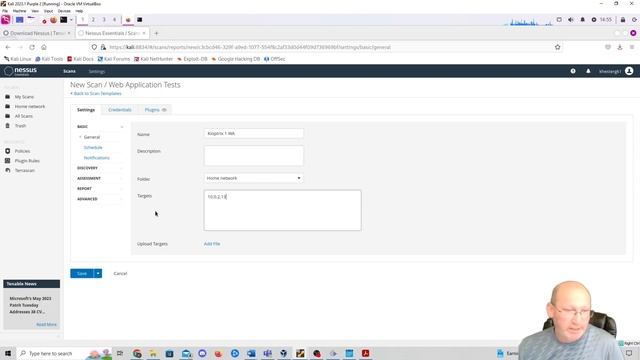
Task: Open terminal dropdown arrow in Kali panel
Action: pos(71,20)
